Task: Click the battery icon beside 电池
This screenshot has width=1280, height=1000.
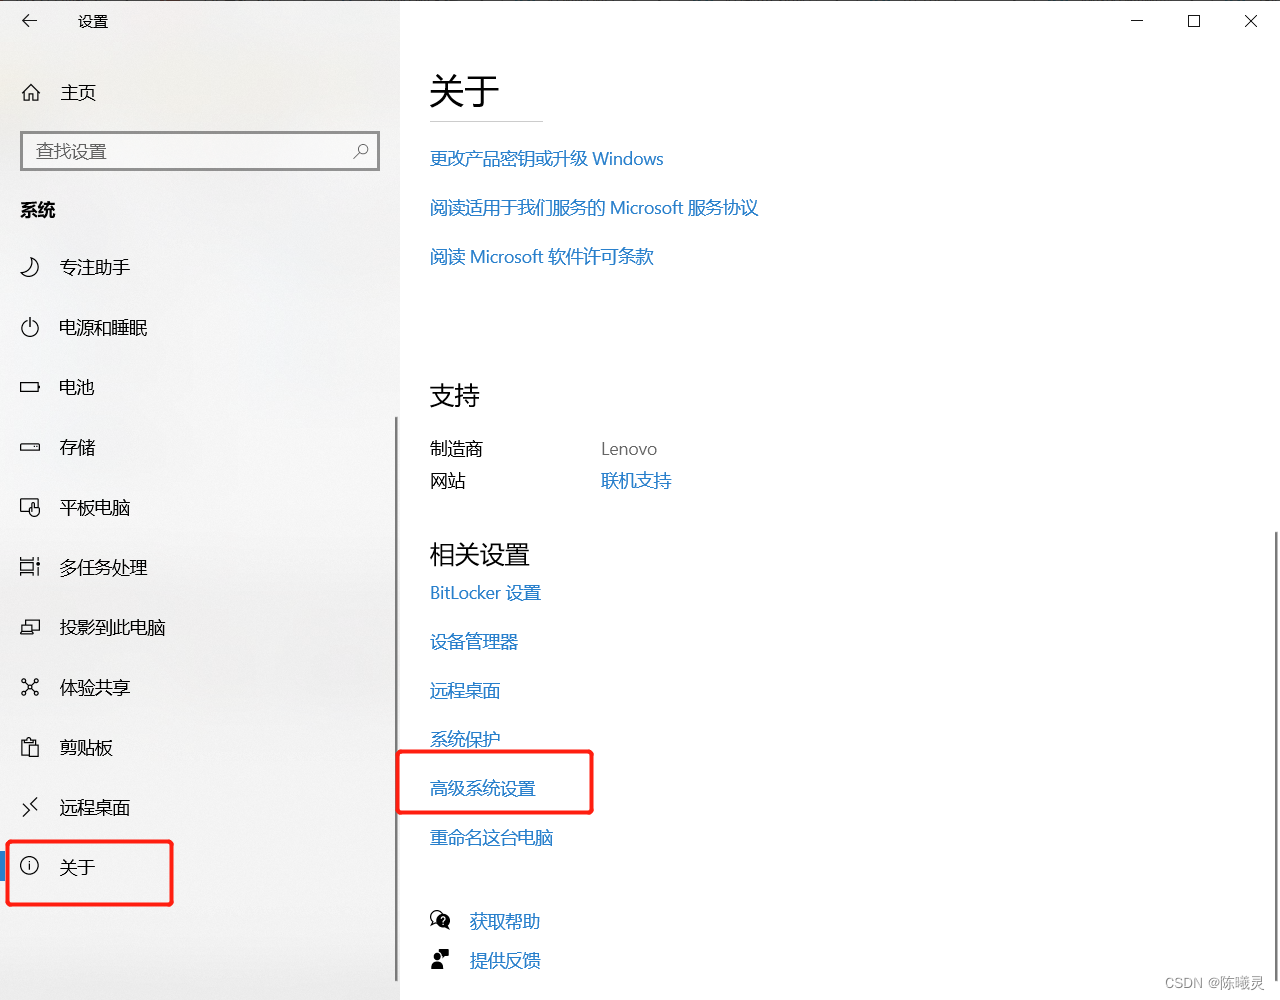Action: click(30, 387)
